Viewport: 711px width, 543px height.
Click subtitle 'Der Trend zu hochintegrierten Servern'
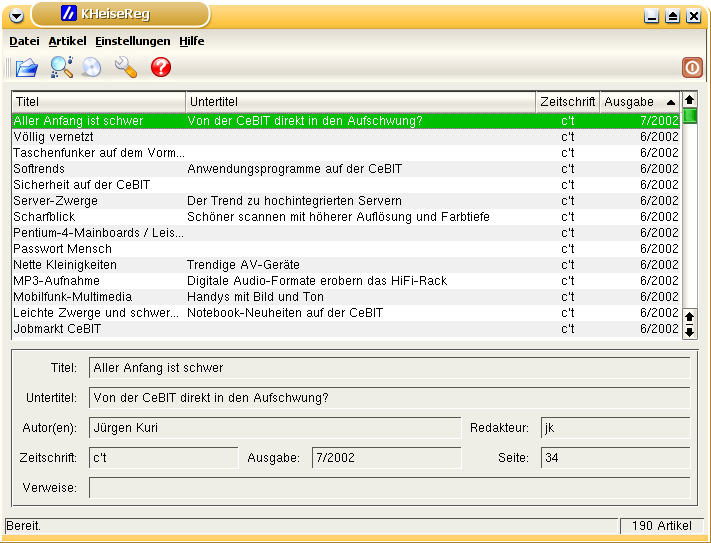coord(295,201)
